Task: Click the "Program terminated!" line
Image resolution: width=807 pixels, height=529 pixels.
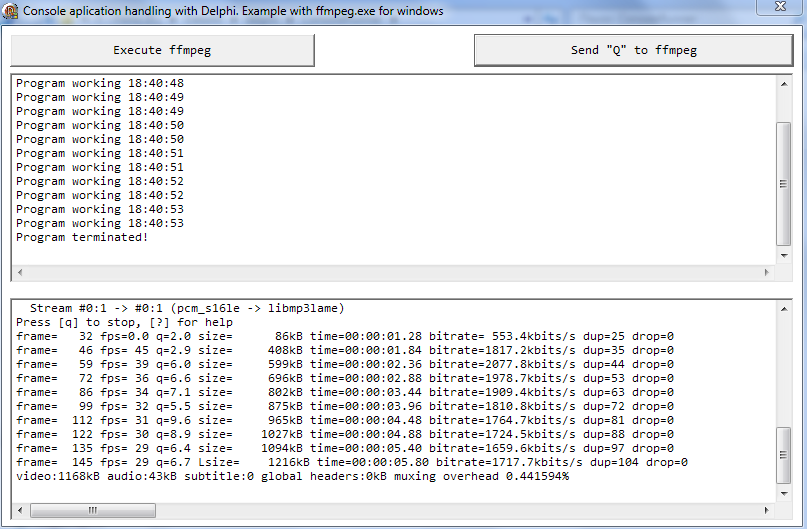Action: (x=82, y=237)
